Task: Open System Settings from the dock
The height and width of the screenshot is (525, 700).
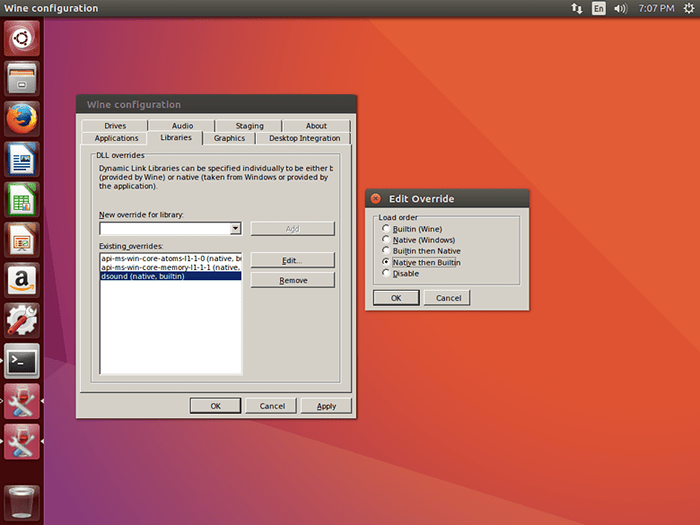Action: point(21,320)
